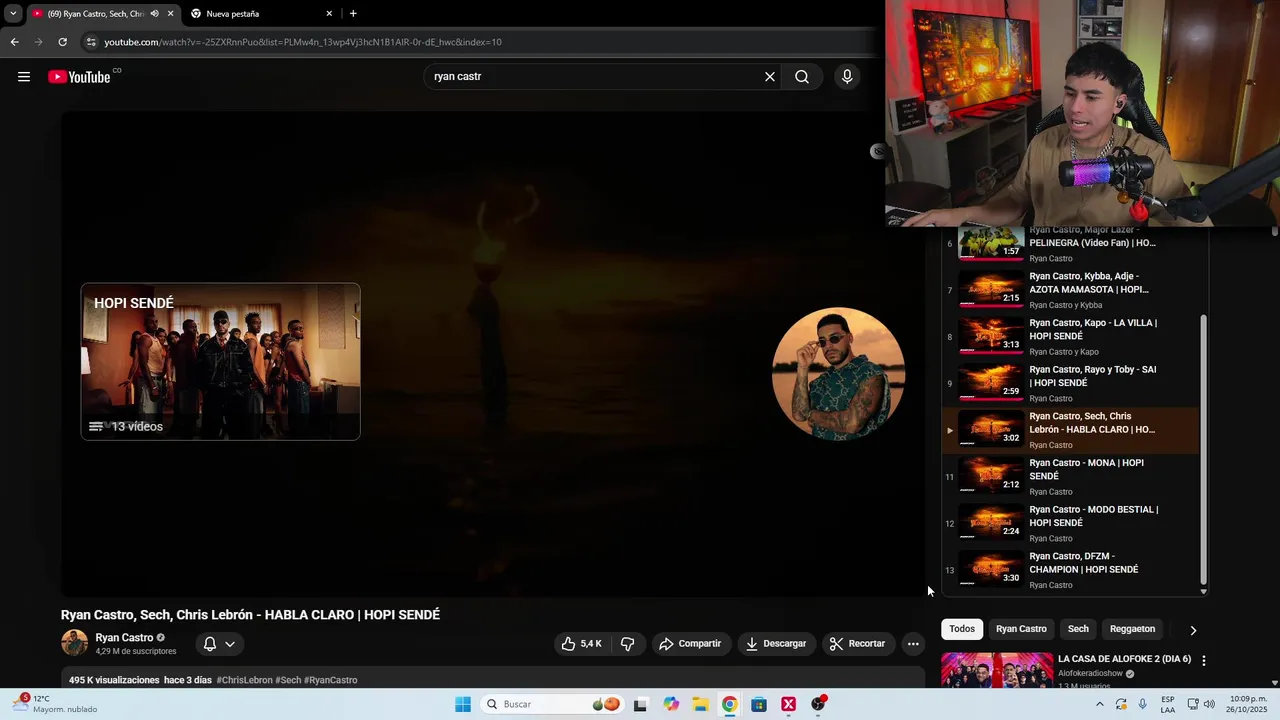Open the #Sech hashtag link

288,680
